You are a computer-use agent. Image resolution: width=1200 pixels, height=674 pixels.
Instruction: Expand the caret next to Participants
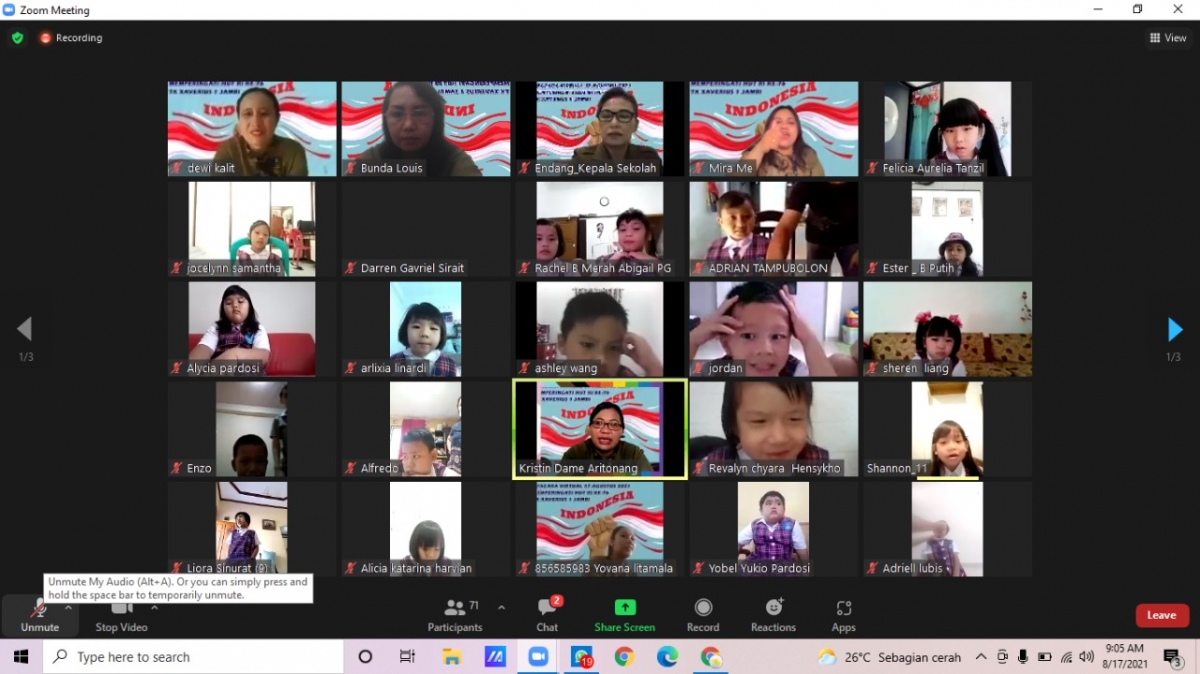pos(501,607)
